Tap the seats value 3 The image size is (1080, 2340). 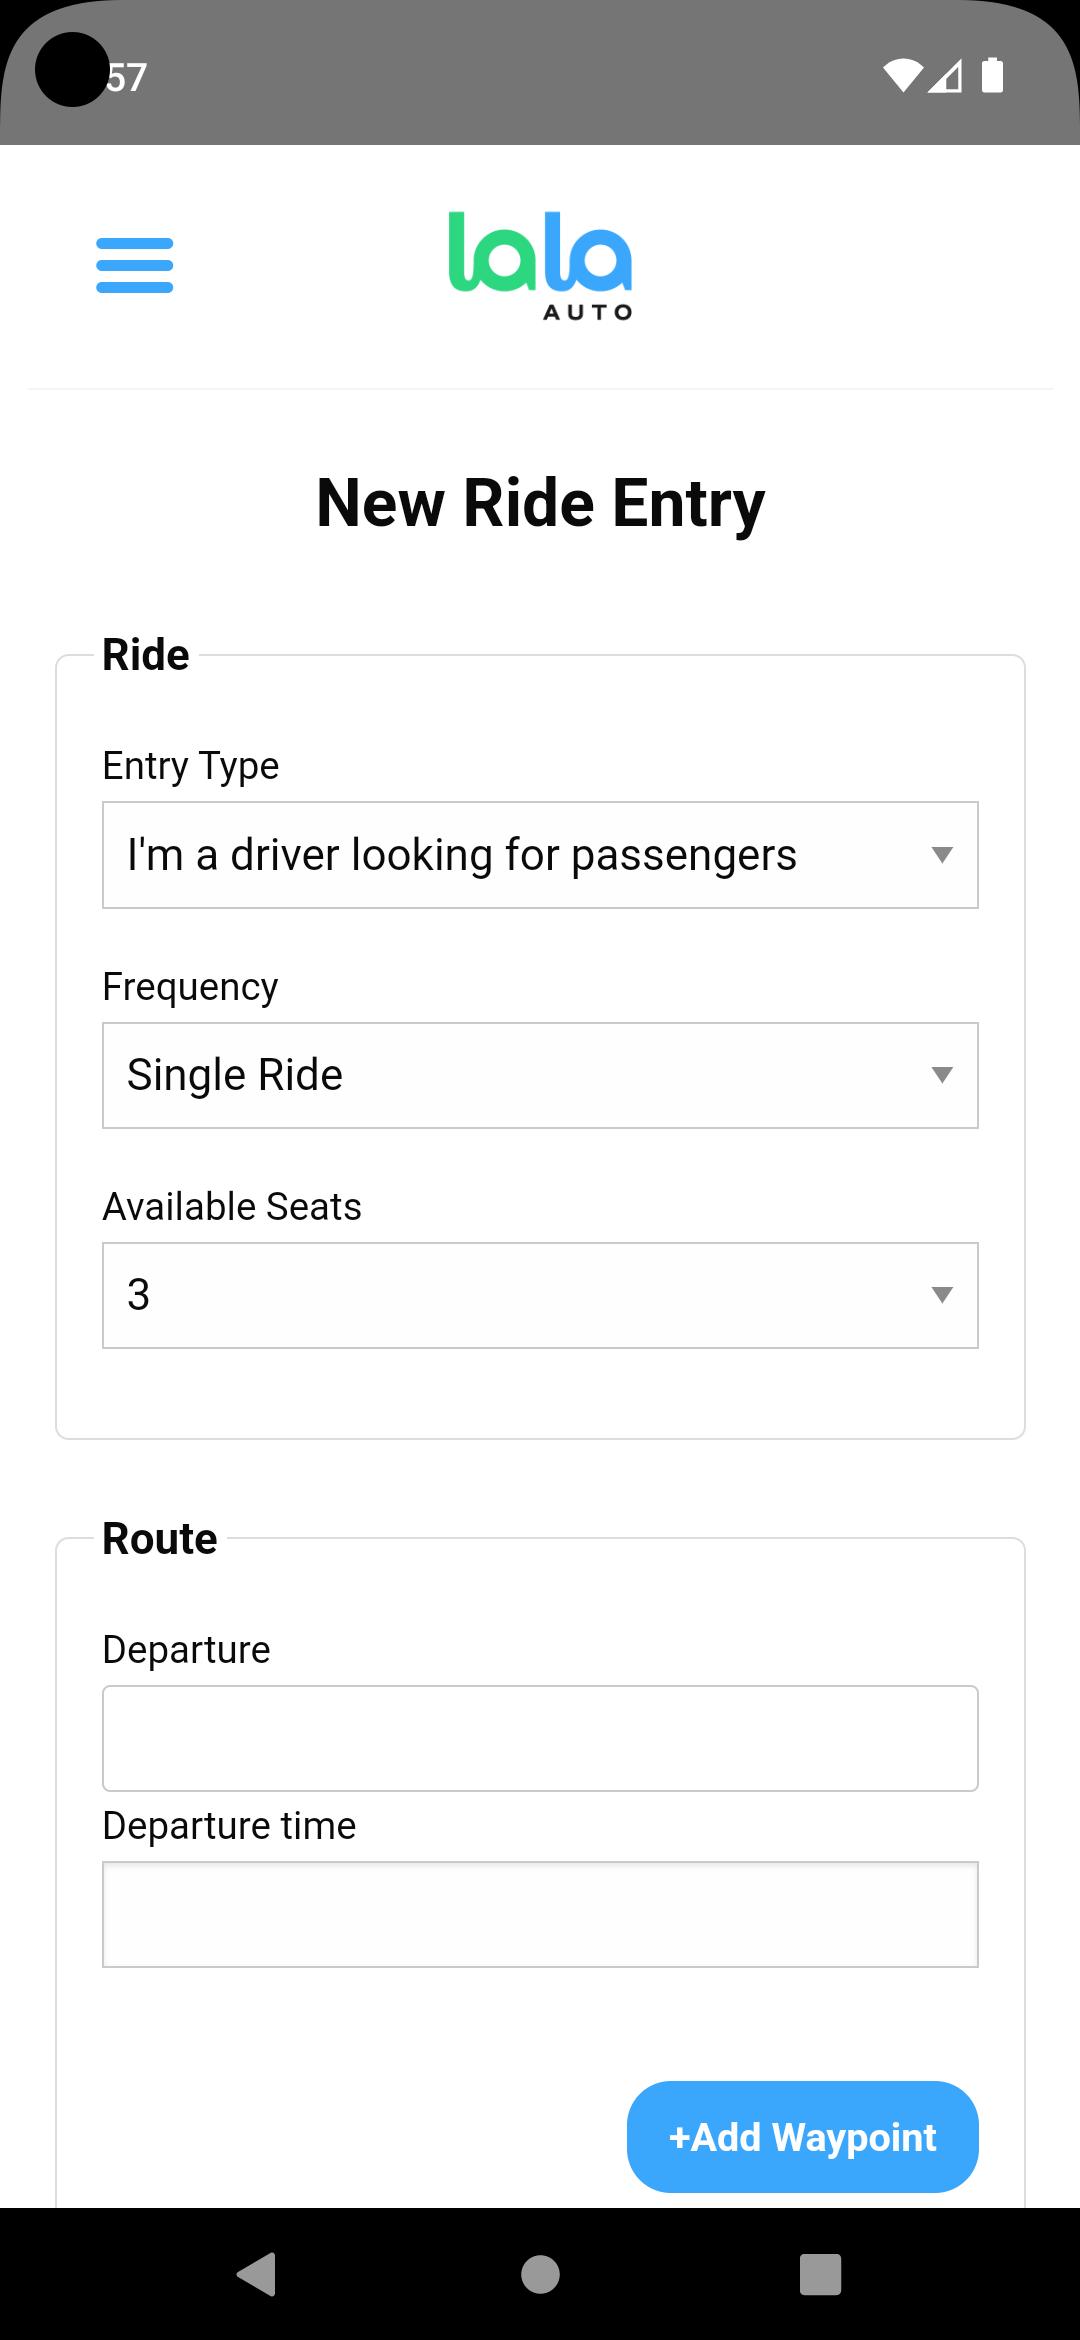point(139,1295)
